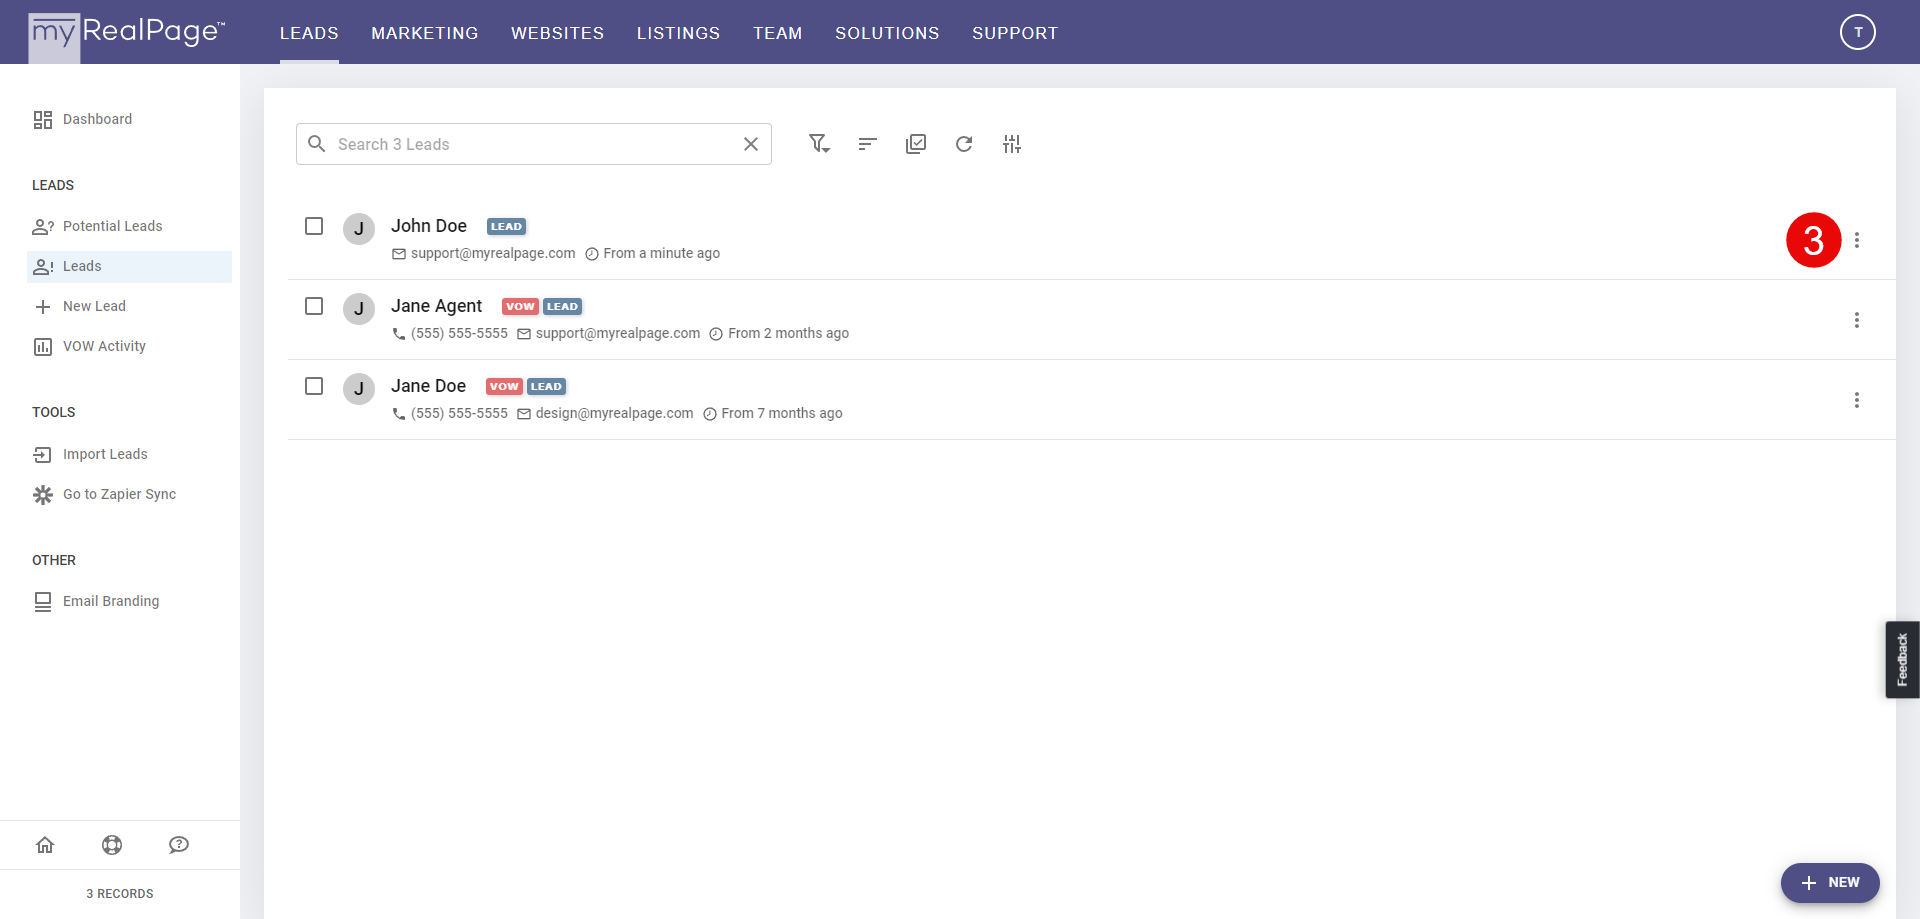1920x919 pixels.
Task: Open the LEADS top menu
Action: (309, 33)
